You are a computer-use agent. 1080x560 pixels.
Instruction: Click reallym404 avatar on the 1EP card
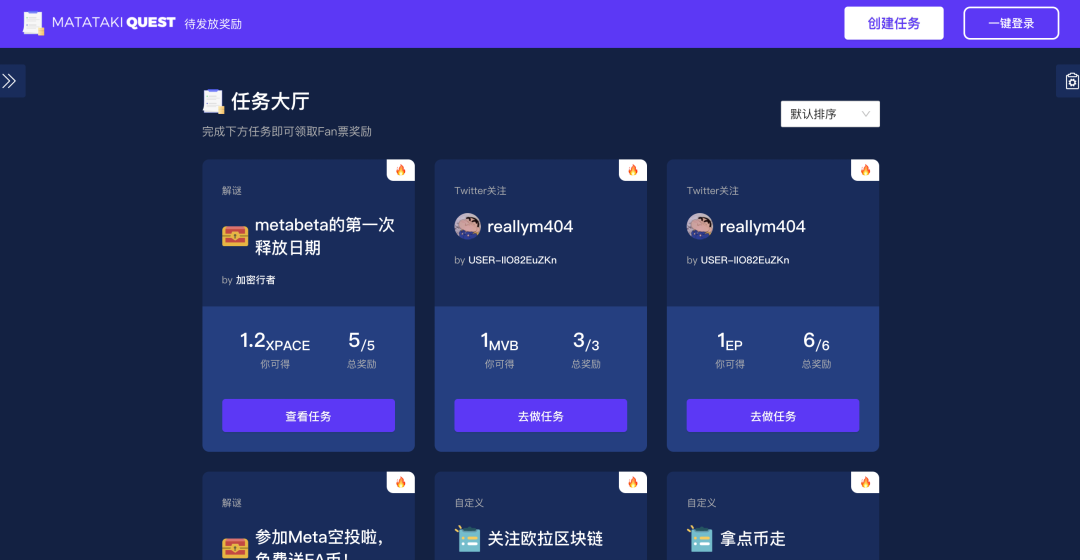click(699, 226)
